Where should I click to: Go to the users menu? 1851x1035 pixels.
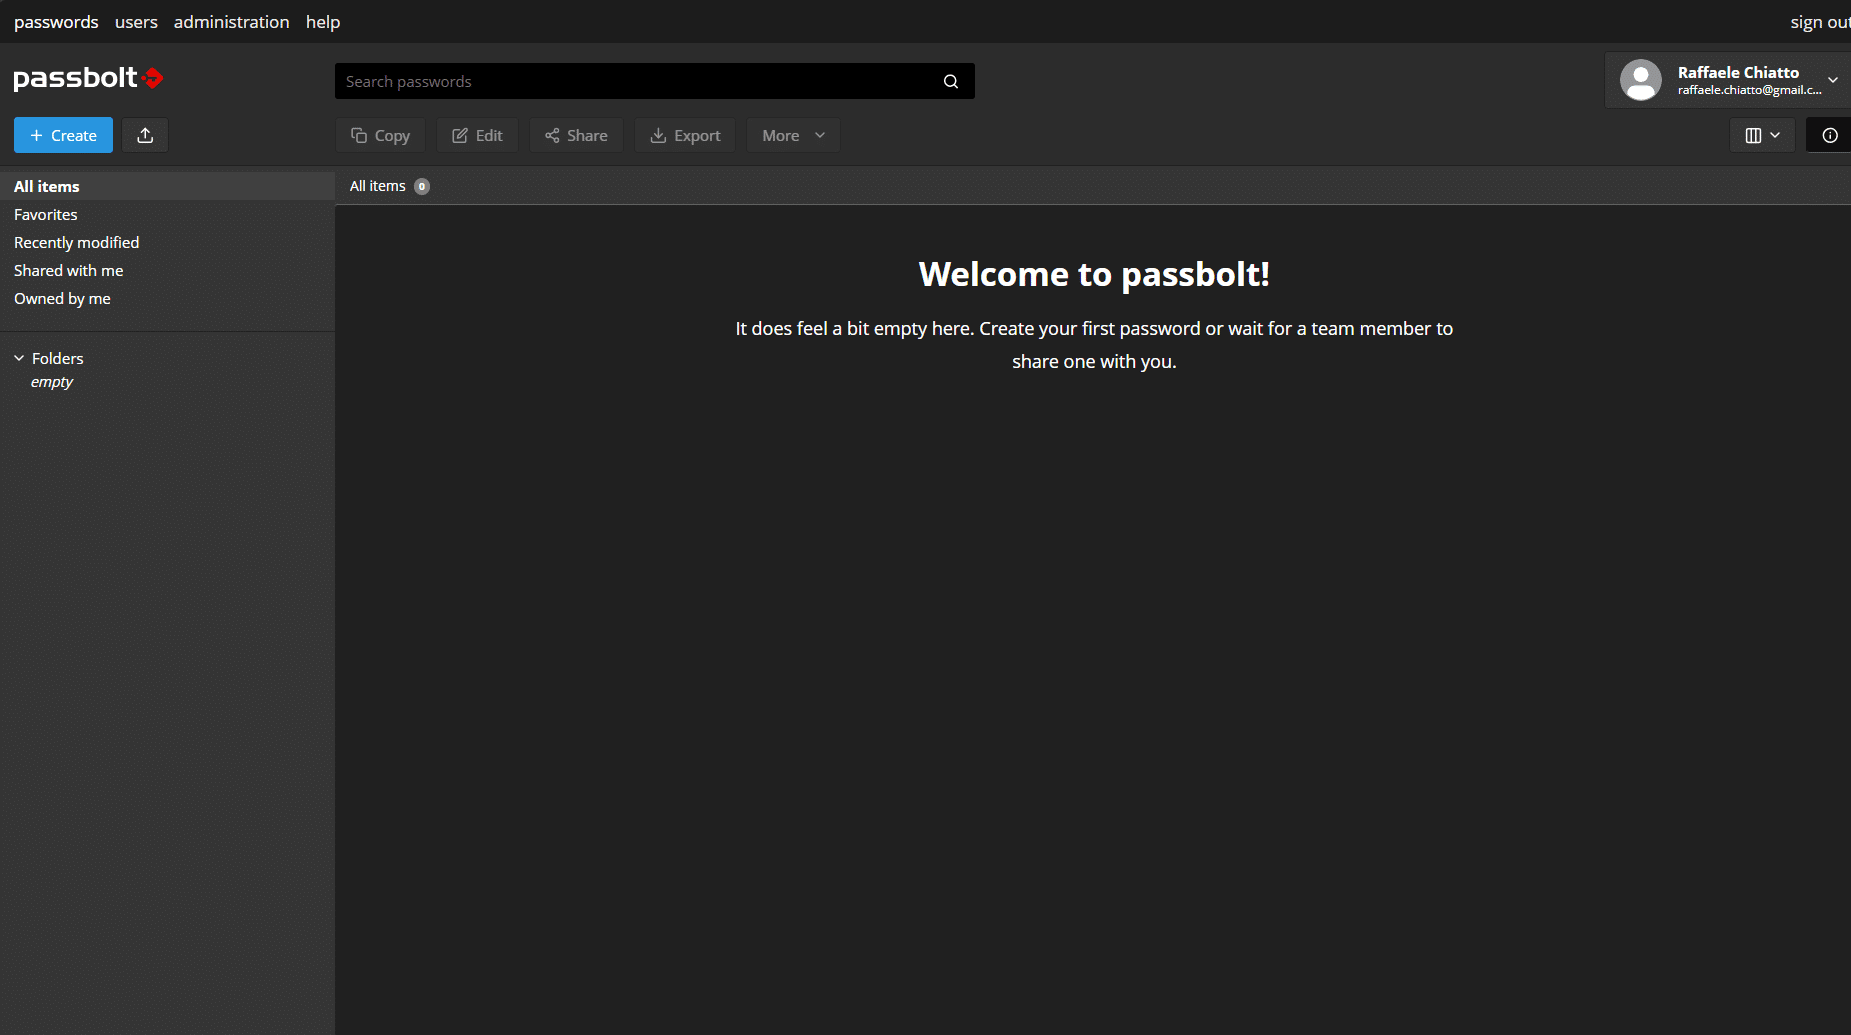click(x=136, y=22)
